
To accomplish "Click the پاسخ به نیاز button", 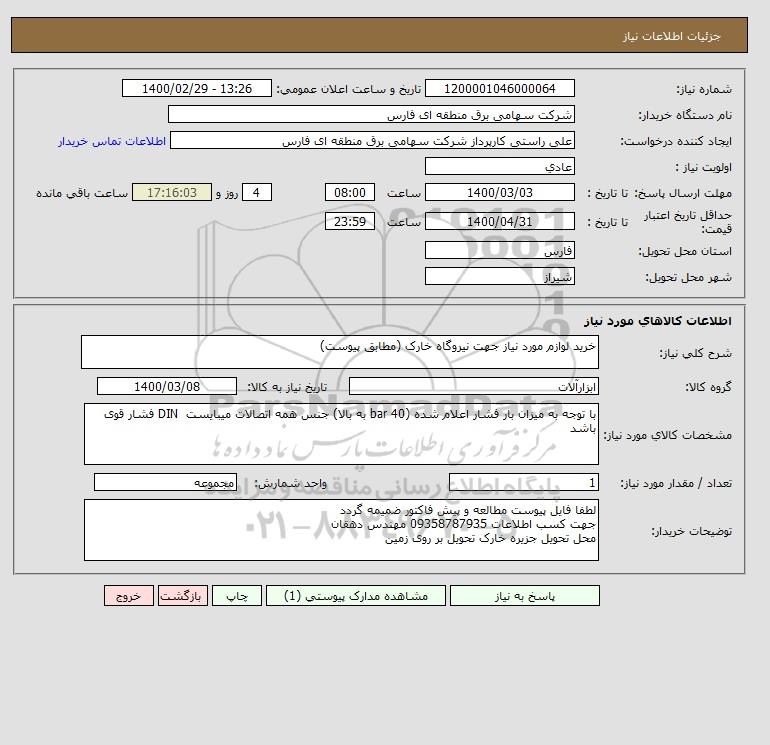I will pyautogui.click(x=524, y=595).
